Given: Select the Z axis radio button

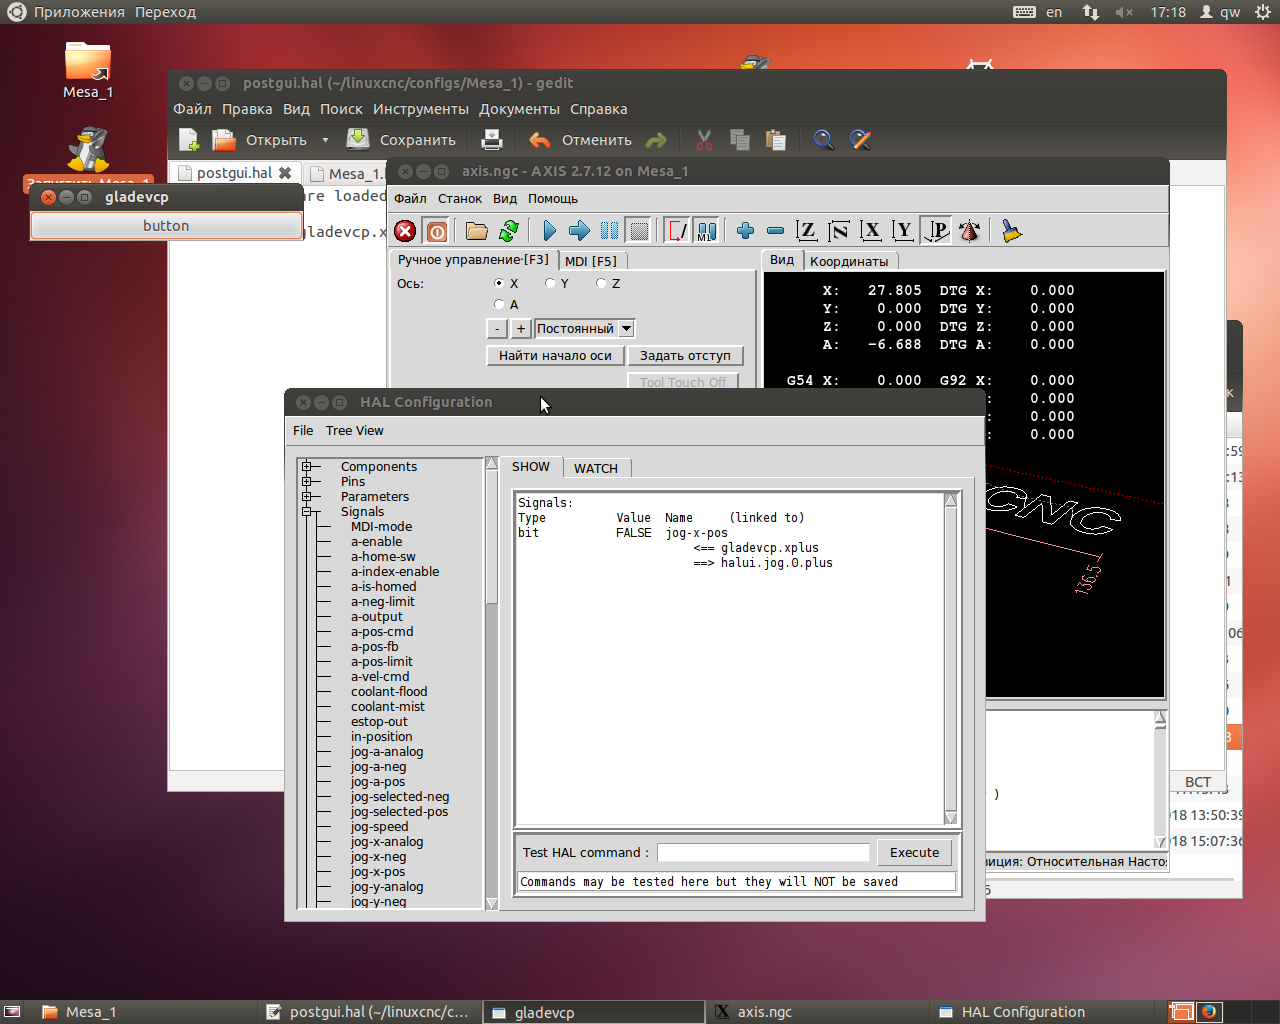Looking at the screenshot, I should point(601,284).
